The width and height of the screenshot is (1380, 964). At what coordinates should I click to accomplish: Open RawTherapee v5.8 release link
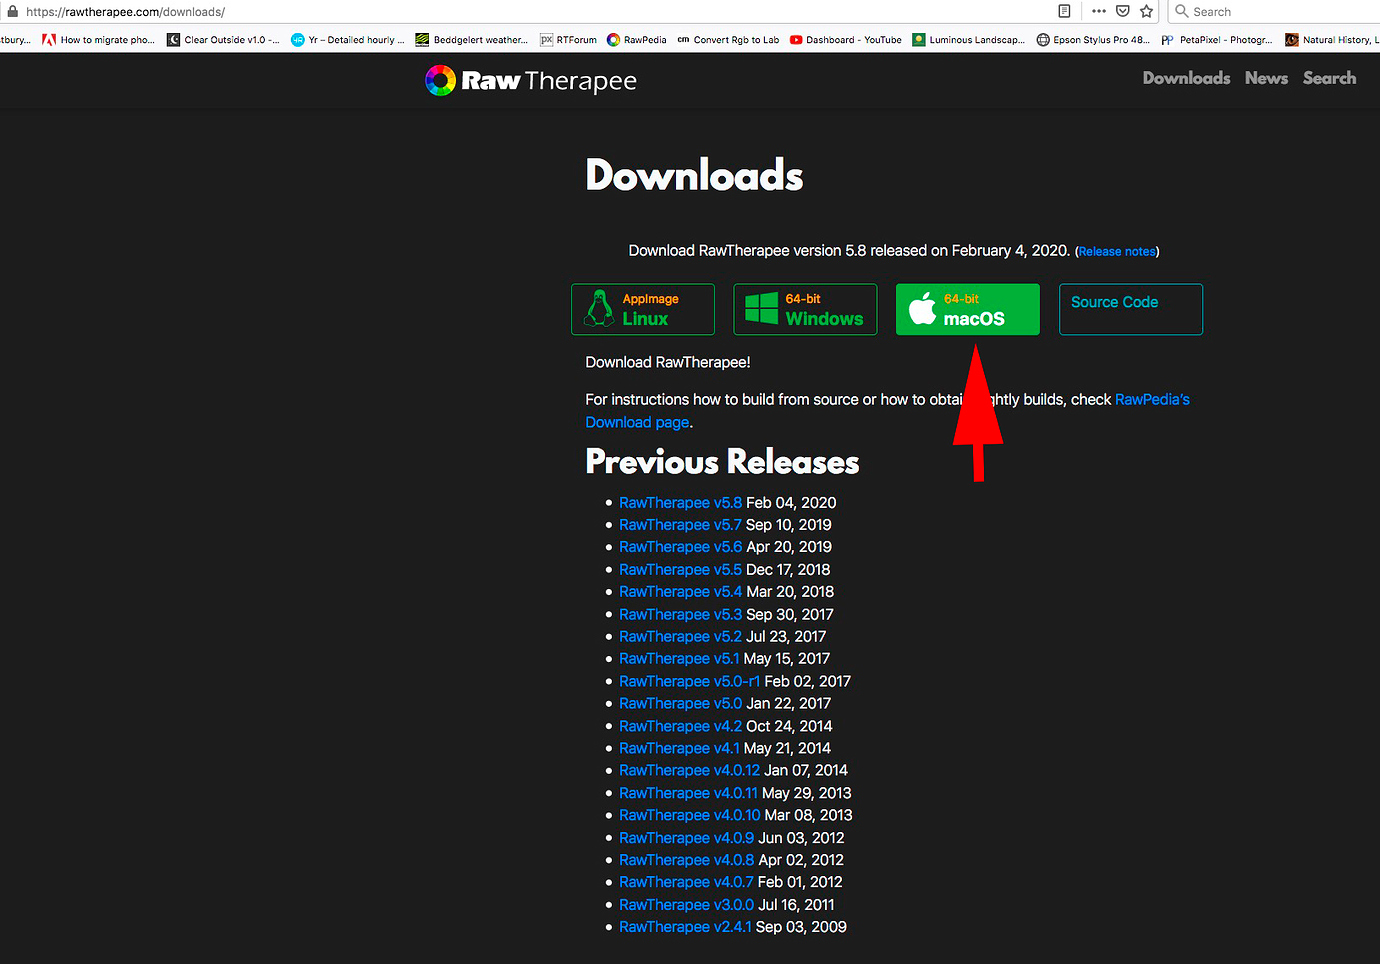coord(680,503)
